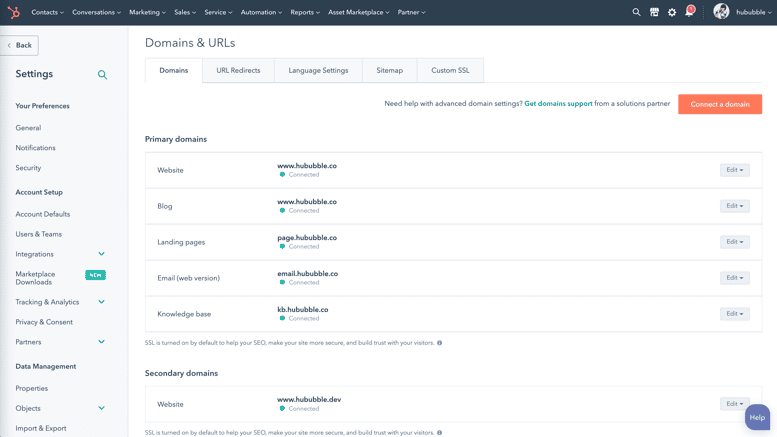
Task: Switch to the URL Redirects tab
Action: [238, 71]
